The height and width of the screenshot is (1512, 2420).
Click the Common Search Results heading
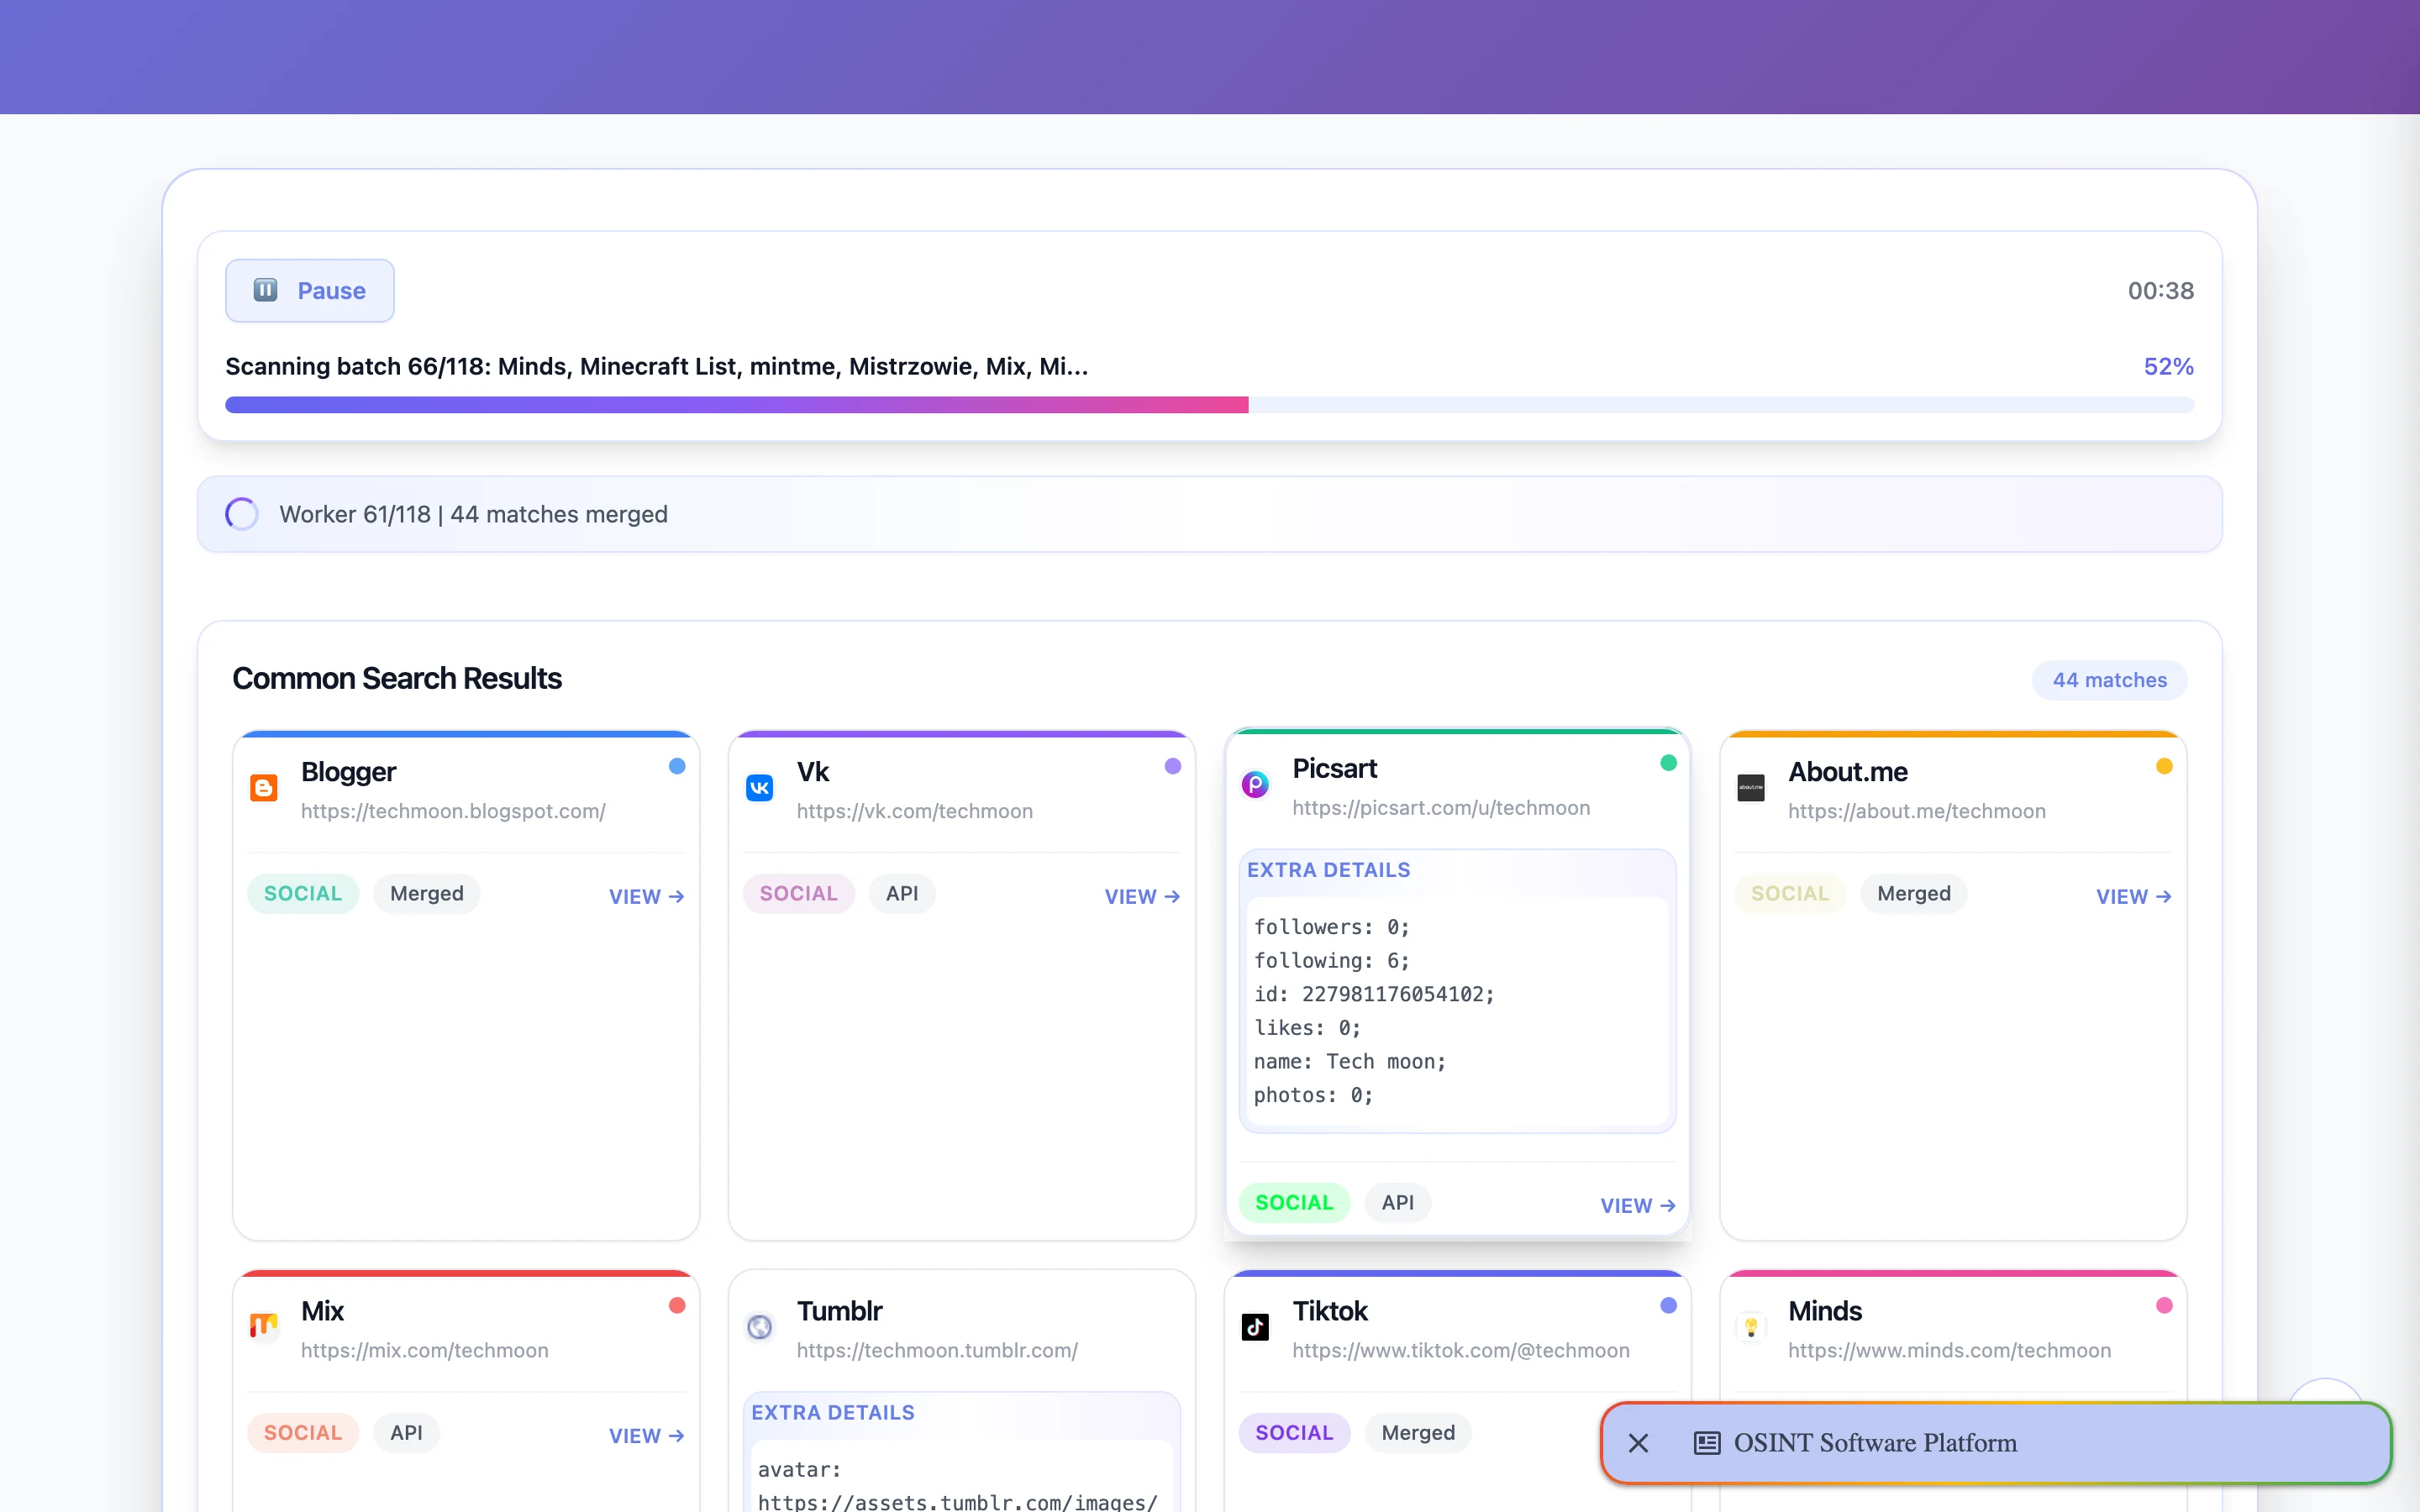[x=397, y=678]
